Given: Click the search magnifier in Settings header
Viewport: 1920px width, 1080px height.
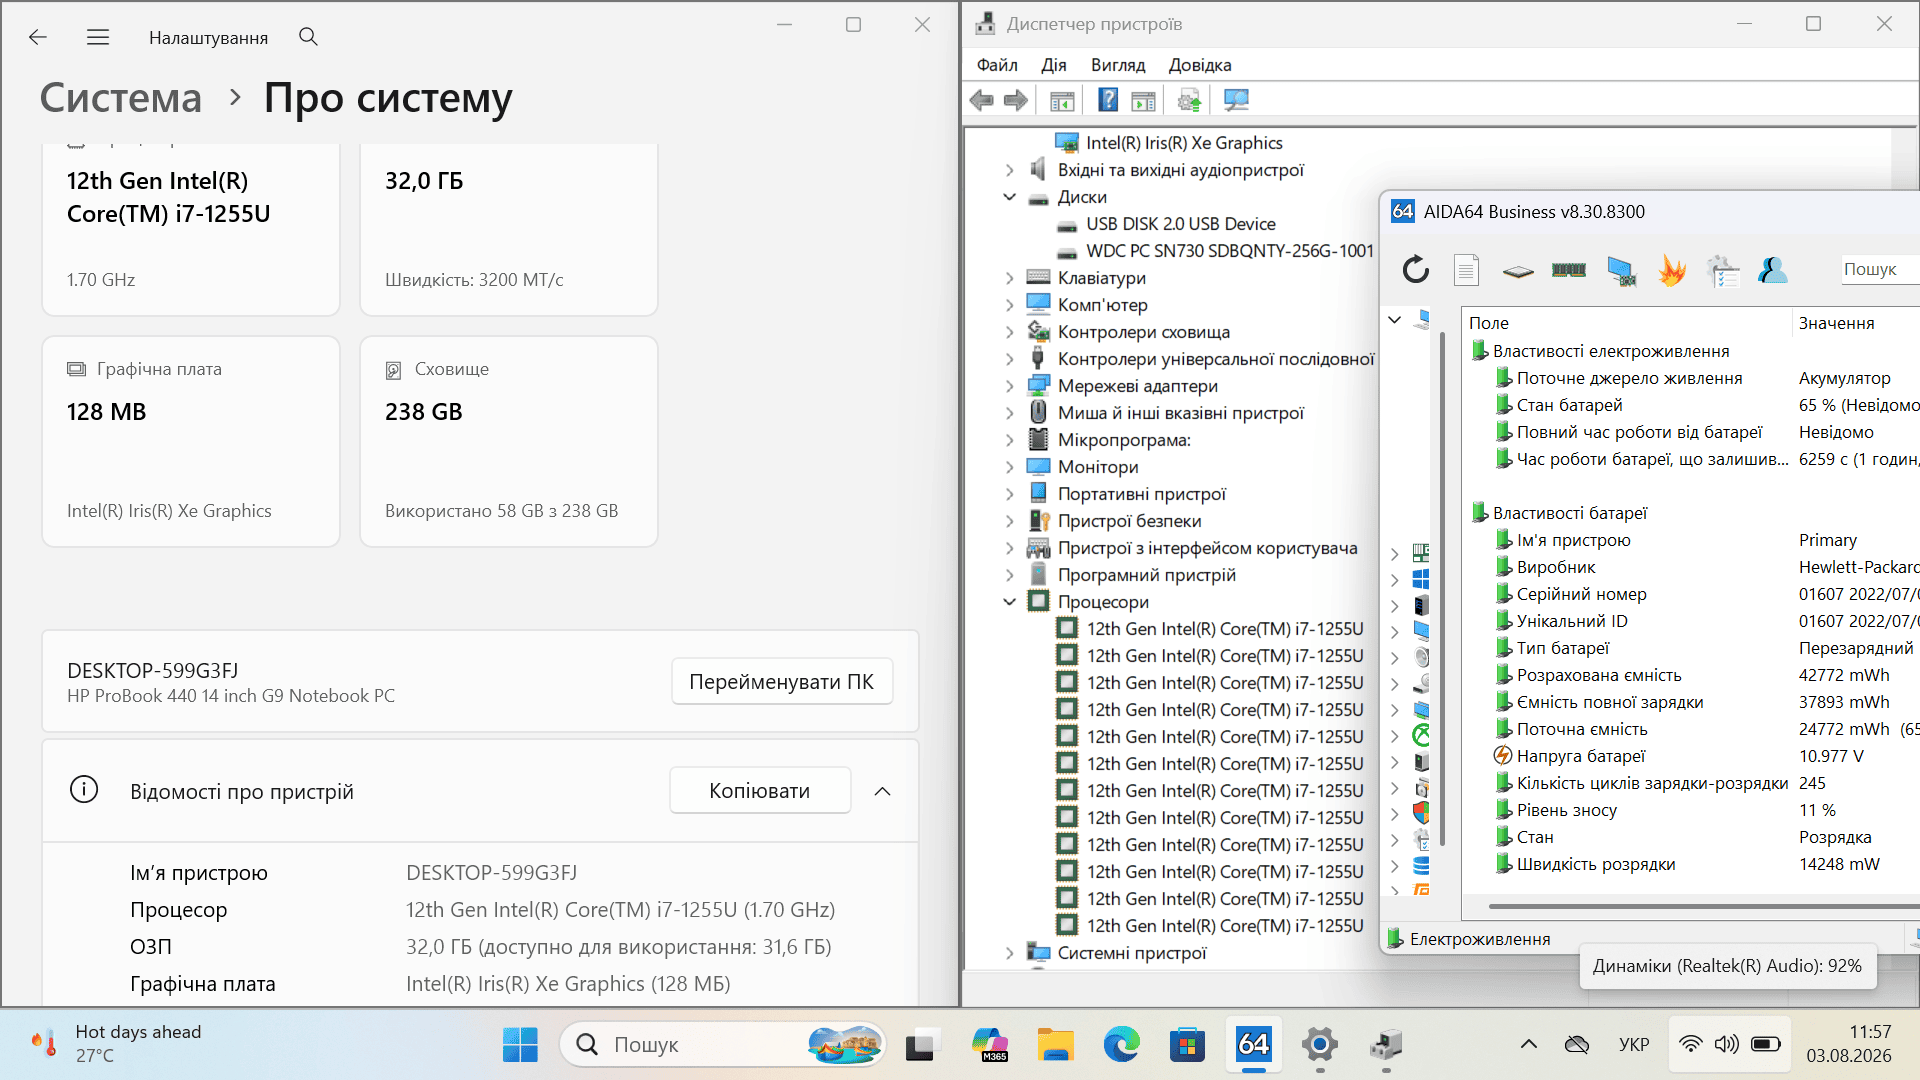Looking at the screenshot, I should pos(308,37).
